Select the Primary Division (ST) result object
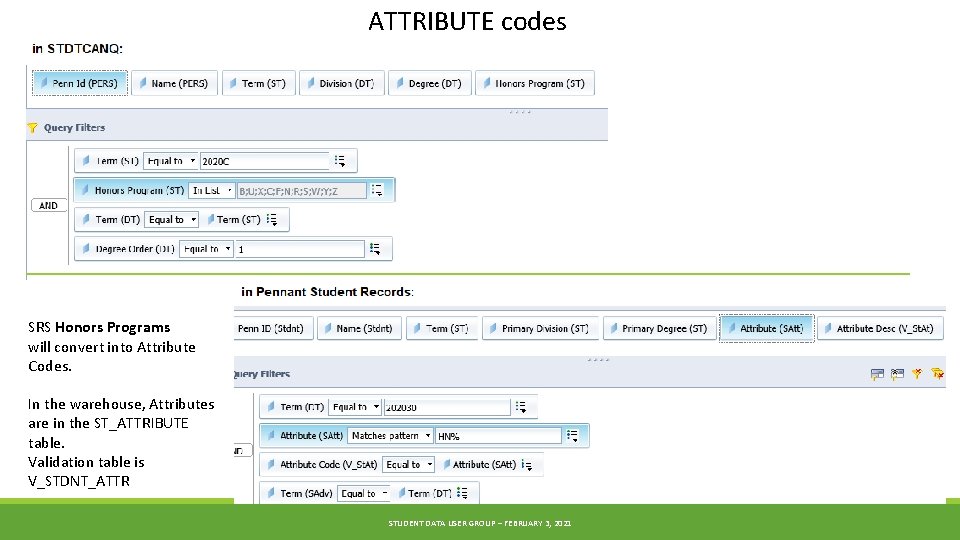960x540 pixels. pos(539,328)
